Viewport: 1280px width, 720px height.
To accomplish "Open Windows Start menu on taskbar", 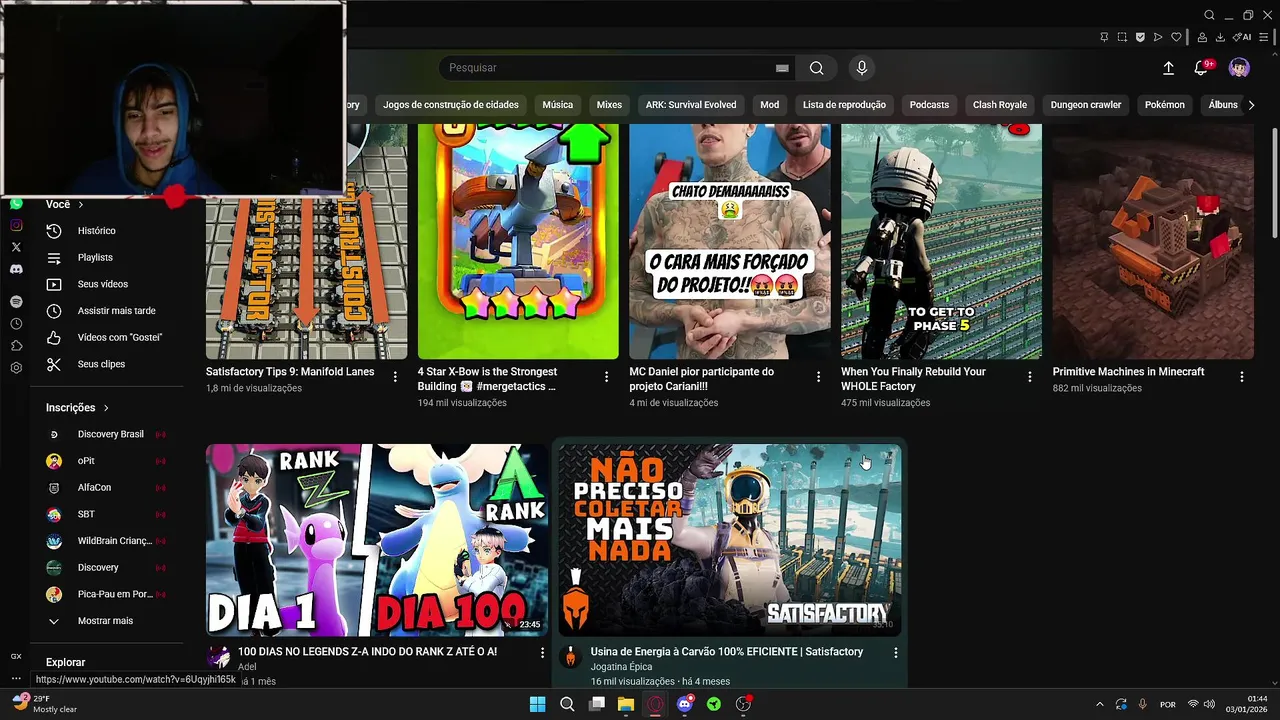I will pyautogui.click(x=537, y=704).
